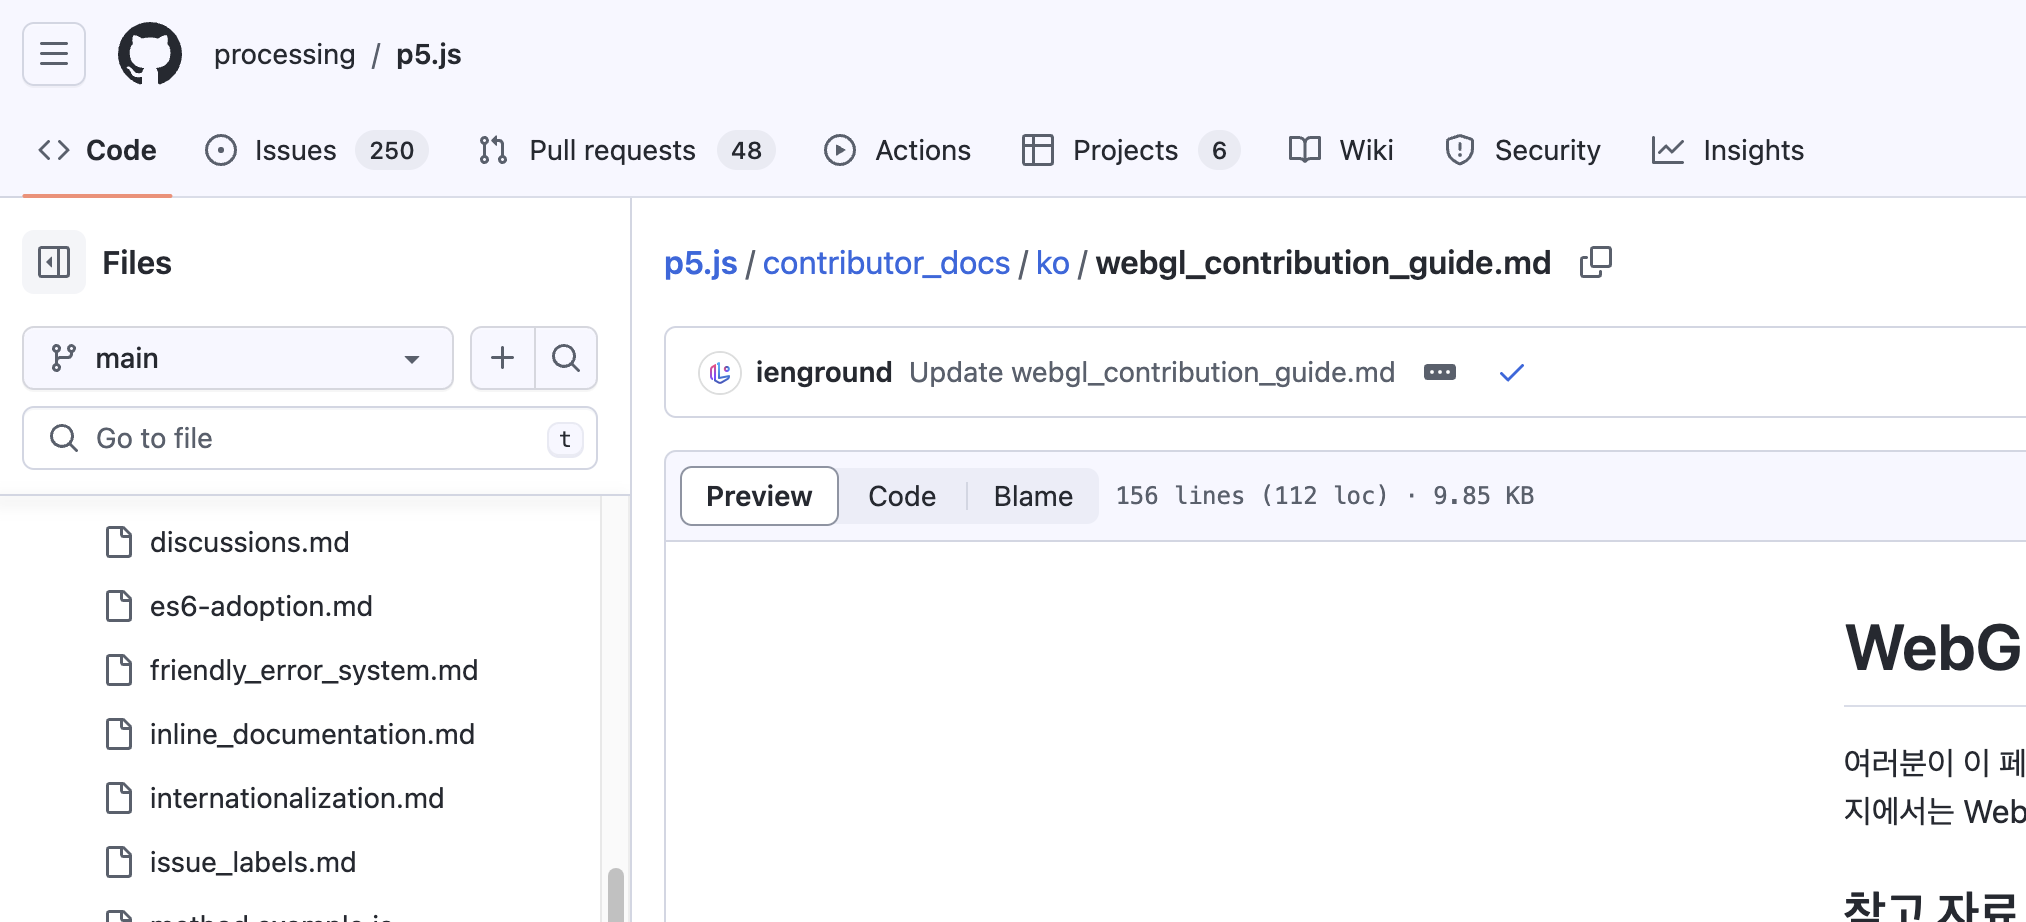
Task: Select the Code view
Action: 902,496
